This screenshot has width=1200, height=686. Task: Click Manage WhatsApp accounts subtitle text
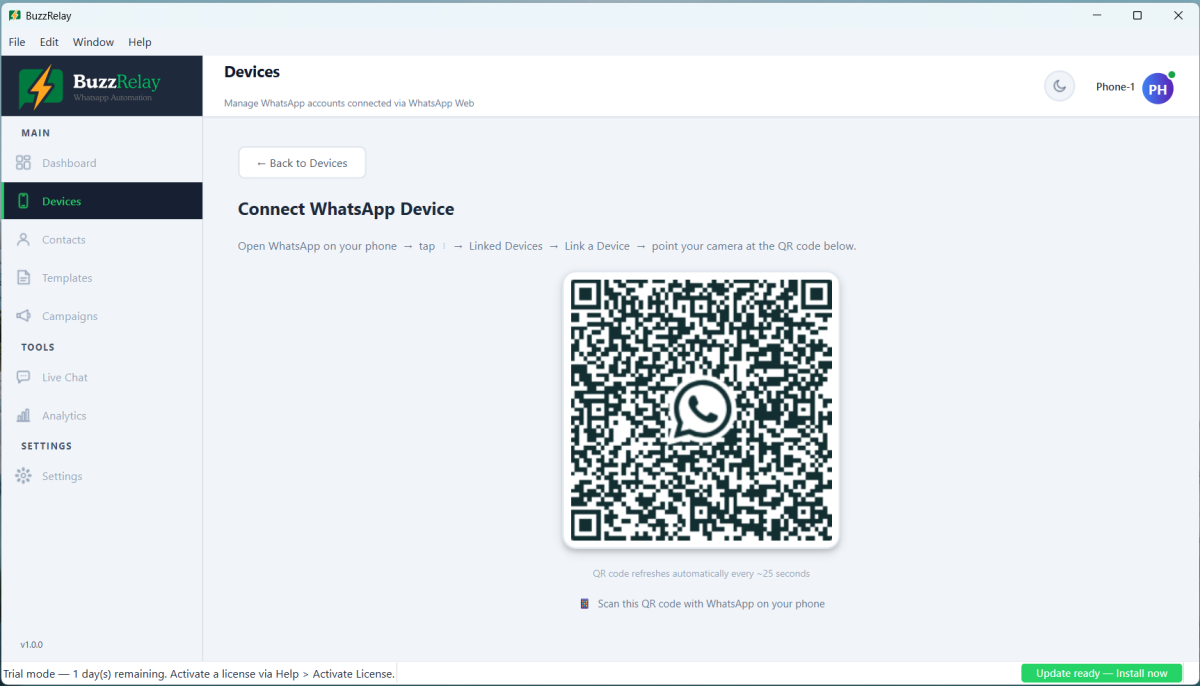coord(349,103)
